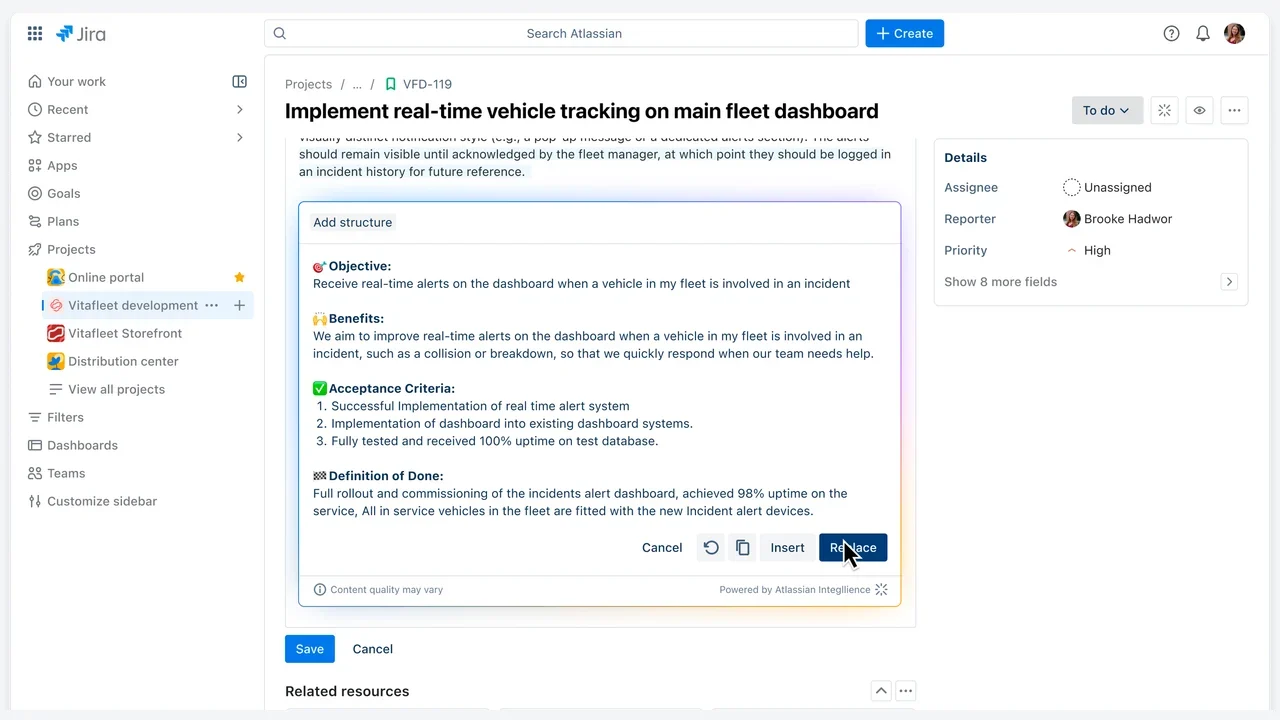Open the app switcher grid icon
Screen dimensions: 1280x720
click(x=35, y=33)
